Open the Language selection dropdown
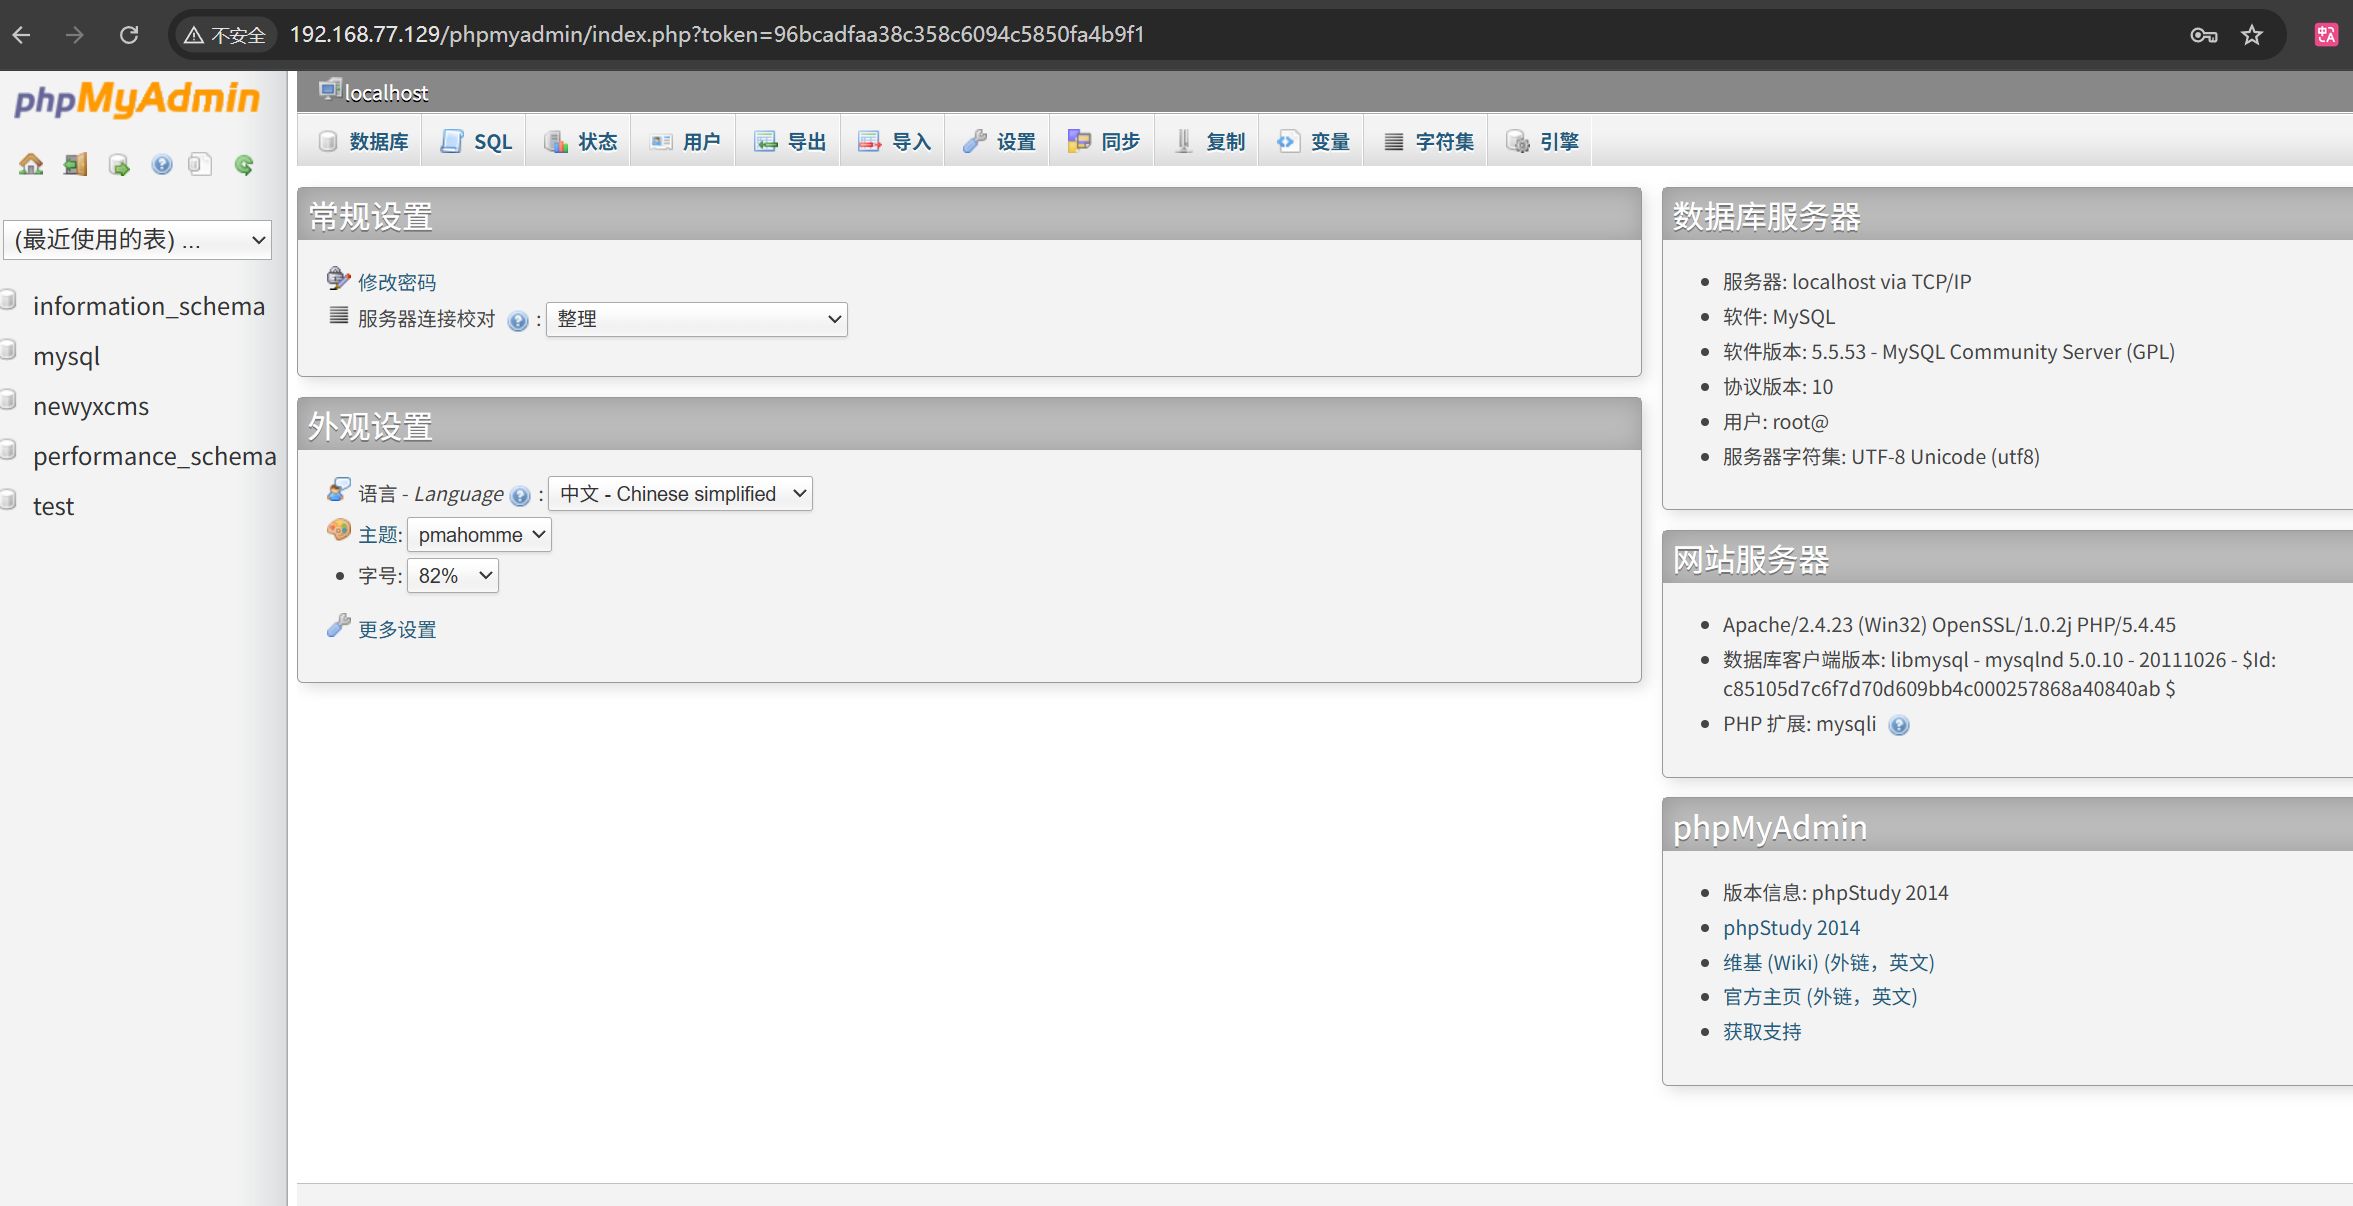This screenshot has height=1206, width=2353. tap(680, 494)
